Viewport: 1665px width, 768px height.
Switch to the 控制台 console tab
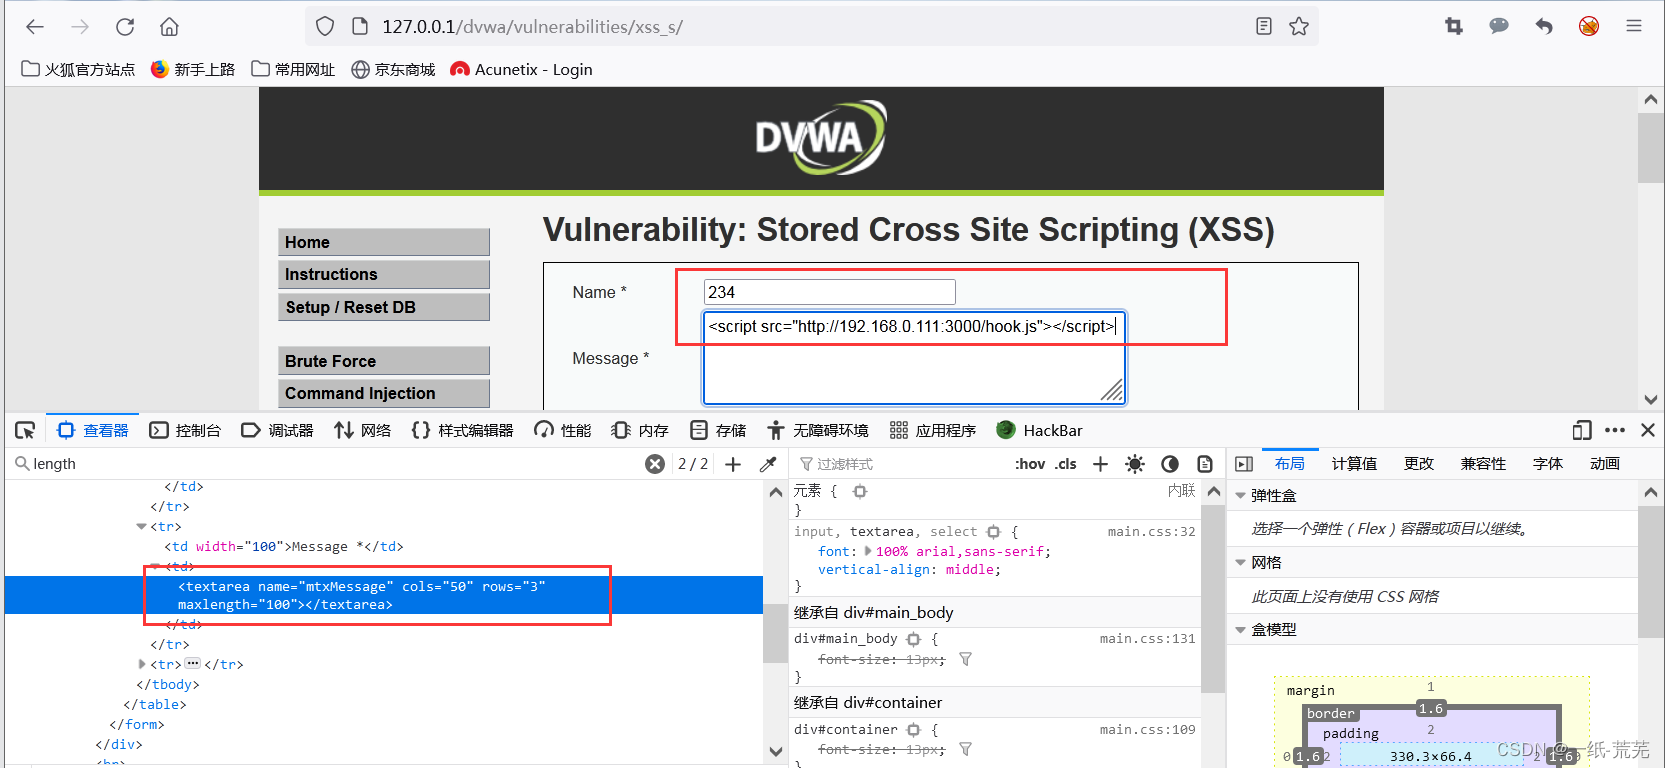point(185,430)
